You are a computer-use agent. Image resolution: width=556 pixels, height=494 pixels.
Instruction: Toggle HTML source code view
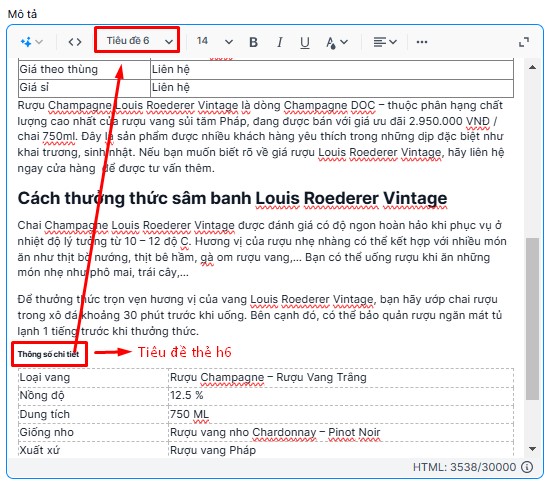click(75, 42)
